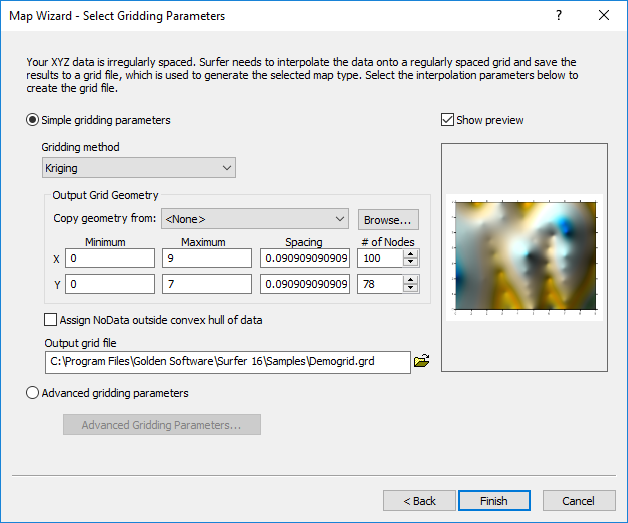
Task: Enable Assign NoData outside convex hull checkbox
Action: tap(50, 320)
